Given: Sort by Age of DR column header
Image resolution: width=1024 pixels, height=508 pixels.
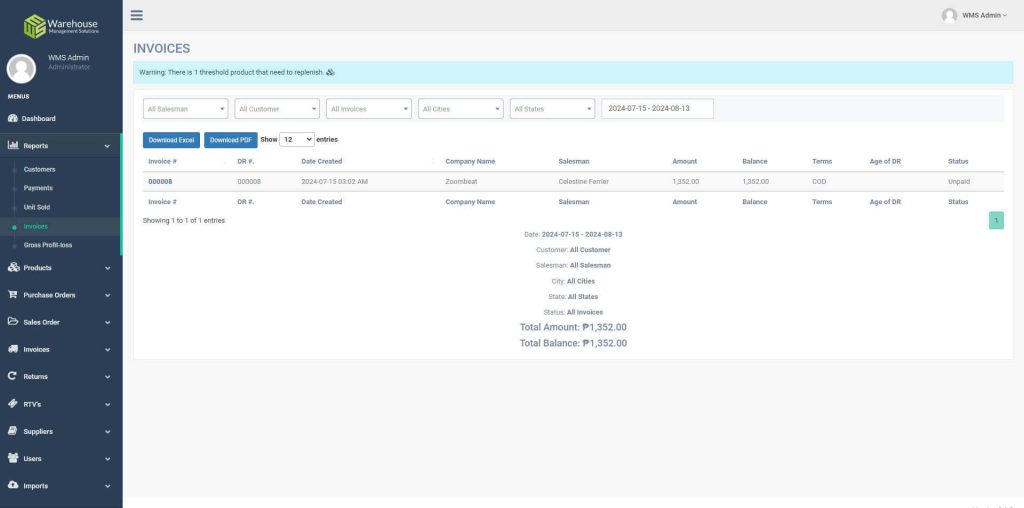Looking at the screenshot, I should 885,161.
